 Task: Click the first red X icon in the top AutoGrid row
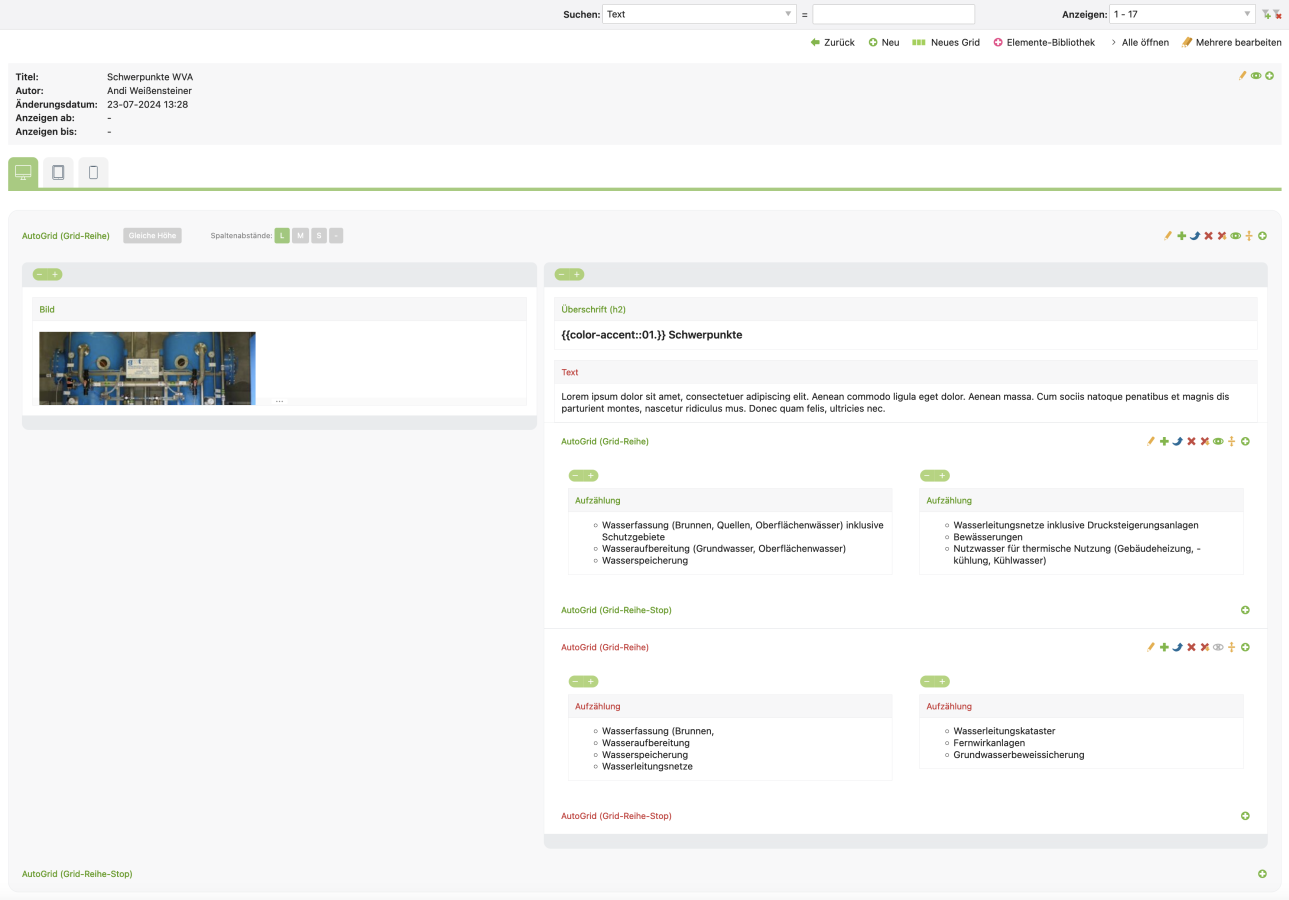click(x=1208, y=236)
